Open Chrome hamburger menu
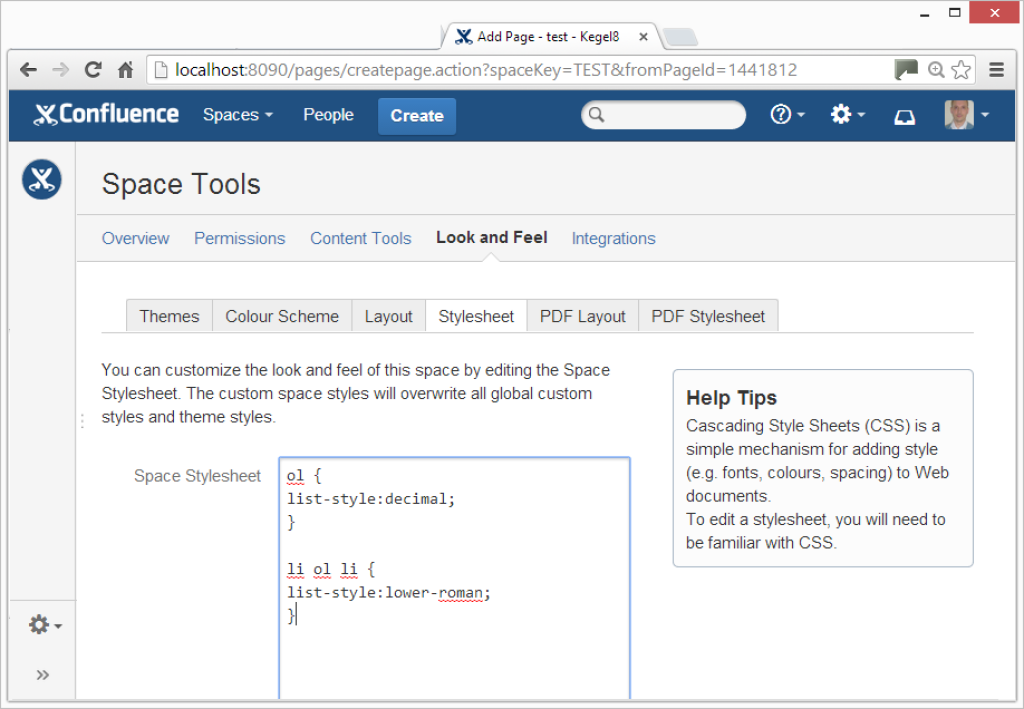Image resolution: width=1024 pixels, height=709 pixels. (x=996, y=70)
